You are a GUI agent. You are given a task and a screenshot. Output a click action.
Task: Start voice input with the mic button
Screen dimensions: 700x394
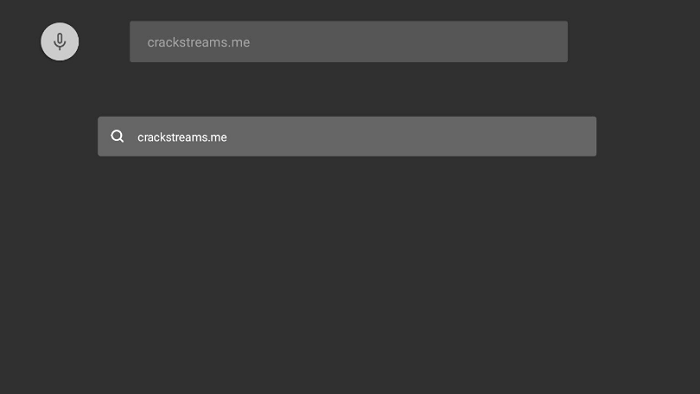60,41
